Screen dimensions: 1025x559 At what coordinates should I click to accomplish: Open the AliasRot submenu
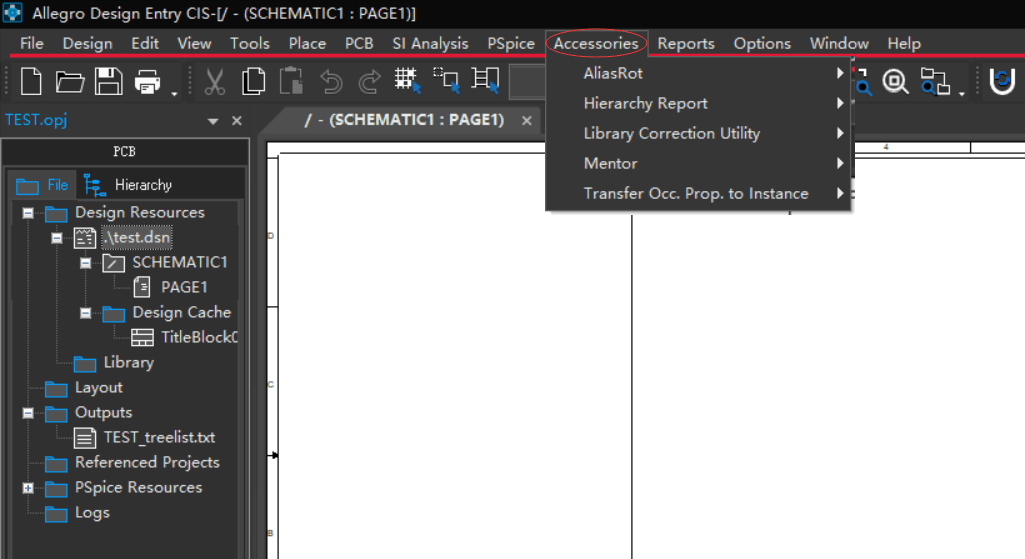698,73
